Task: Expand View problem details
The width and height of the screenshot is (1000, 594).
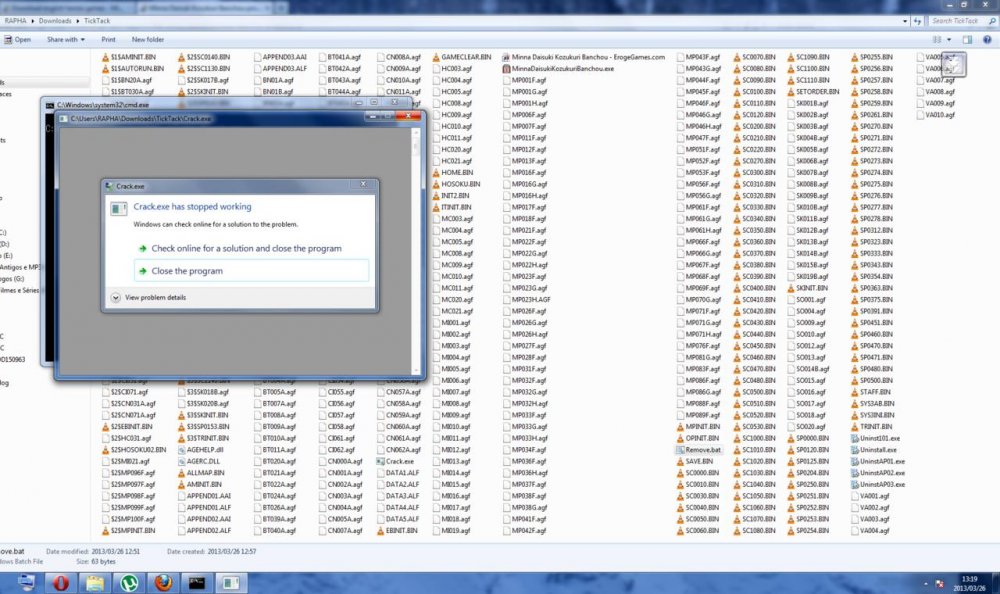Action: (x=148, y=297)
